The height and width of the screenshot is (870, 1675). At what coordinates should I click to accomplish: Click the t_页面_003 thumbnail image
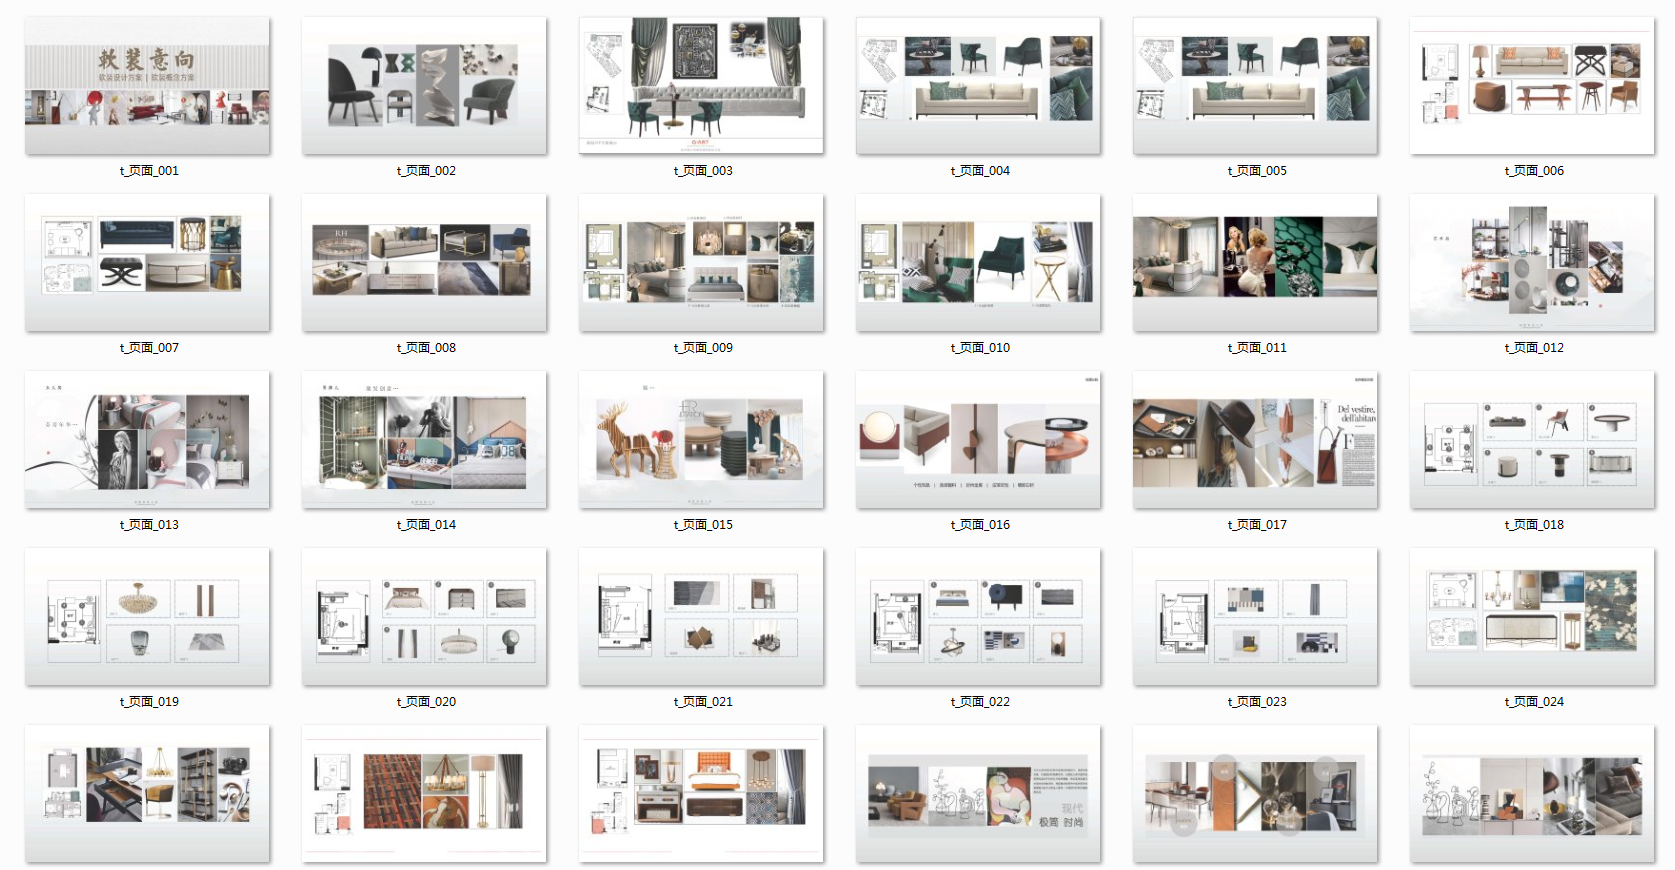[701, 86]
